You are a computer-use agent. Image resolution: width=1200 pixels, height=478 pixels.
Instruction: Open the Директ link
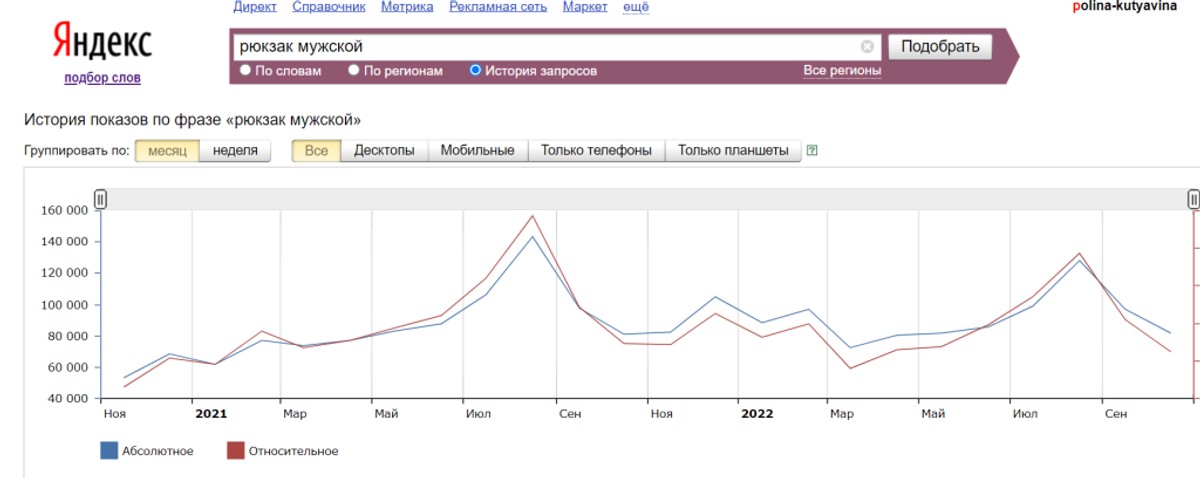pyautogui.click(x=255, y=7)
